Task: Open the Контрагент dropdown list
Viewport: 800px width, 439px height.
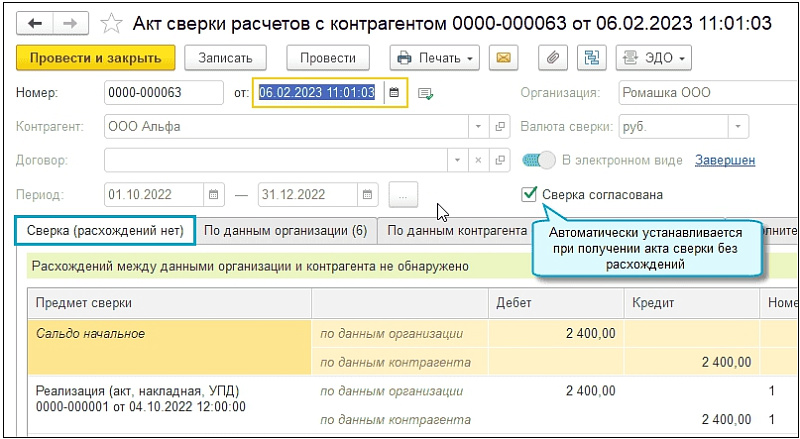Action: point(479,126)
